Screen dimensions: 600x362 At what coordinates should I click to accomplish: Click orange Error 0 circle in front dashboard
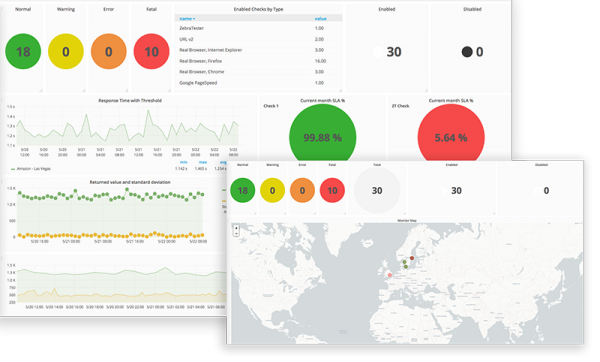point(302,190)
